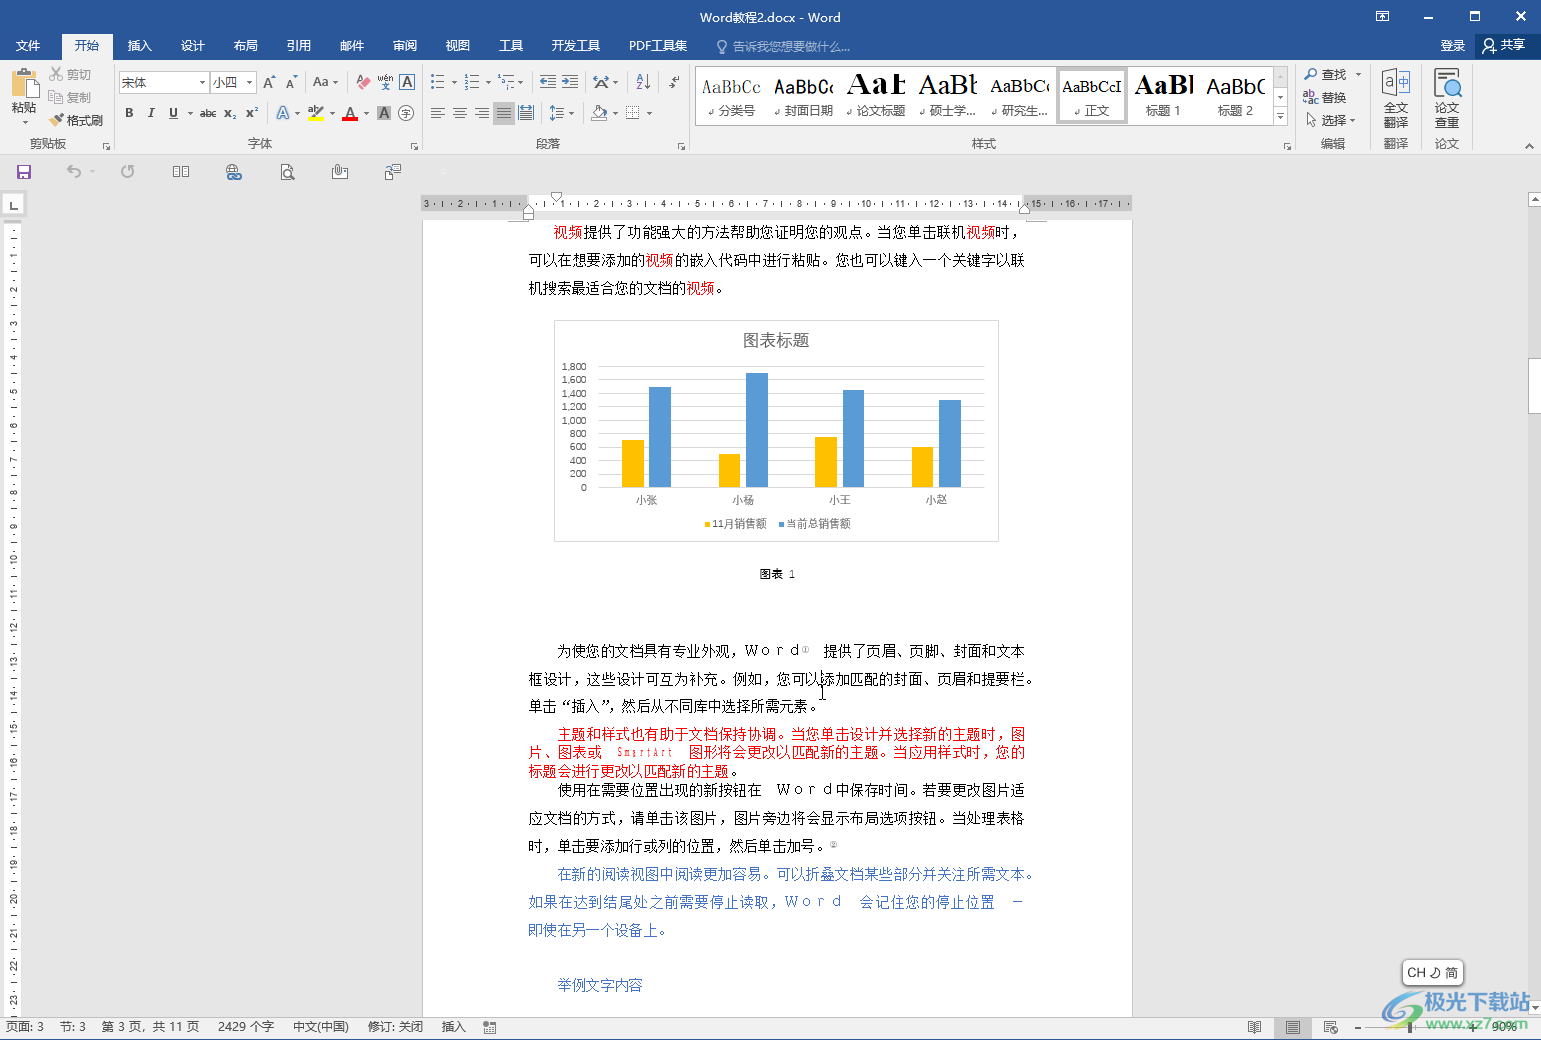This screenshot has width=1541, height=1040.
Task: Click the vertical scrollbar thumb
Action: [x=1534, y=385]
